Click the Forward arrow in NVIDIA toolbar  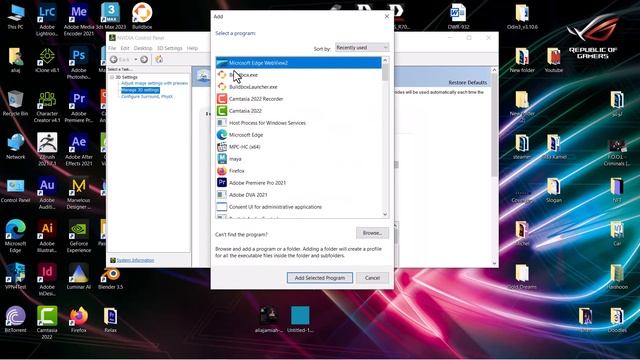[x=144, y=60]
